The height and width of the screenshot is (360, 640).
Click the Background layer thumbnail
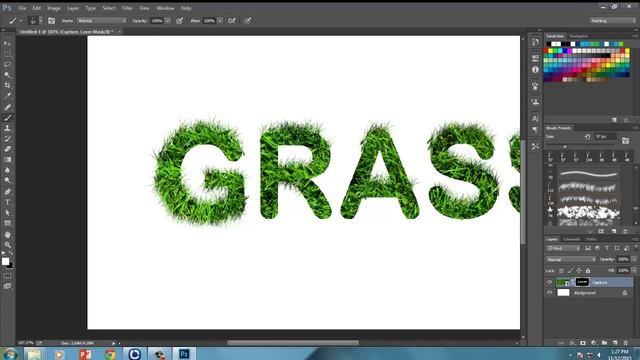click(563, 293)
